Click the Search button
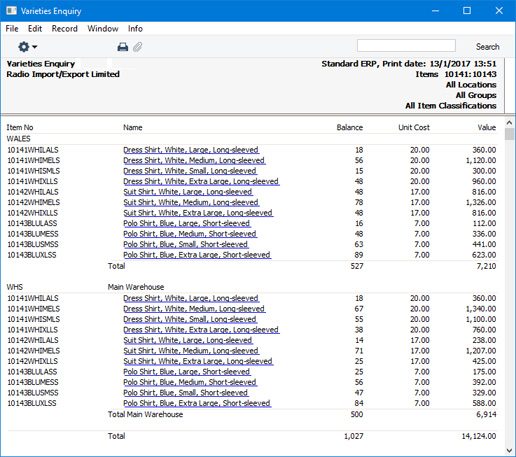 pos(487,47)
